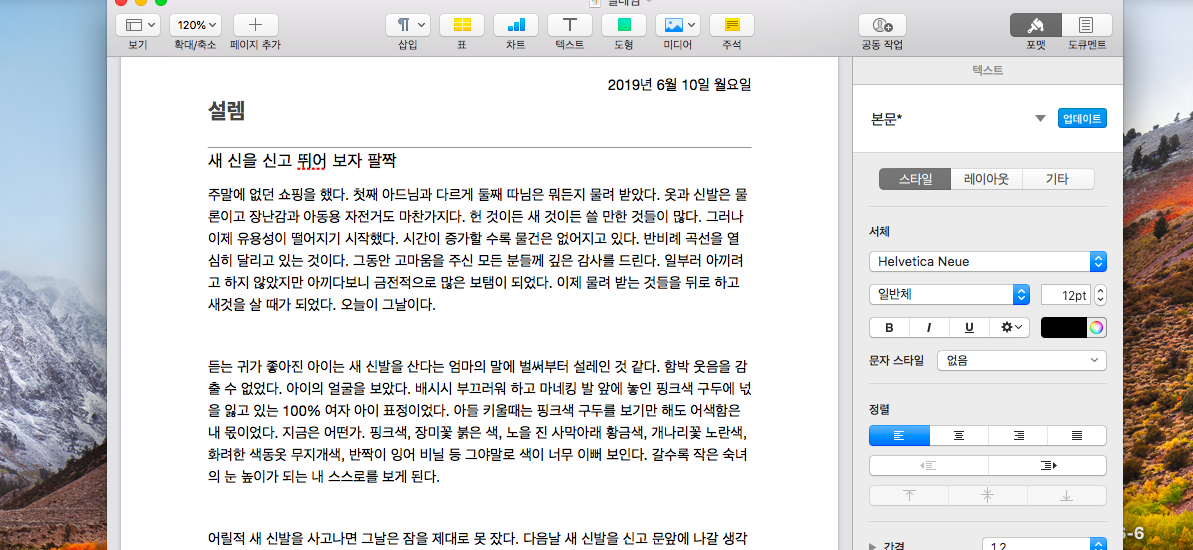Open the 삽입 insert menu
This screenshot has height=550, width=1193.
[x=408, y=25]
